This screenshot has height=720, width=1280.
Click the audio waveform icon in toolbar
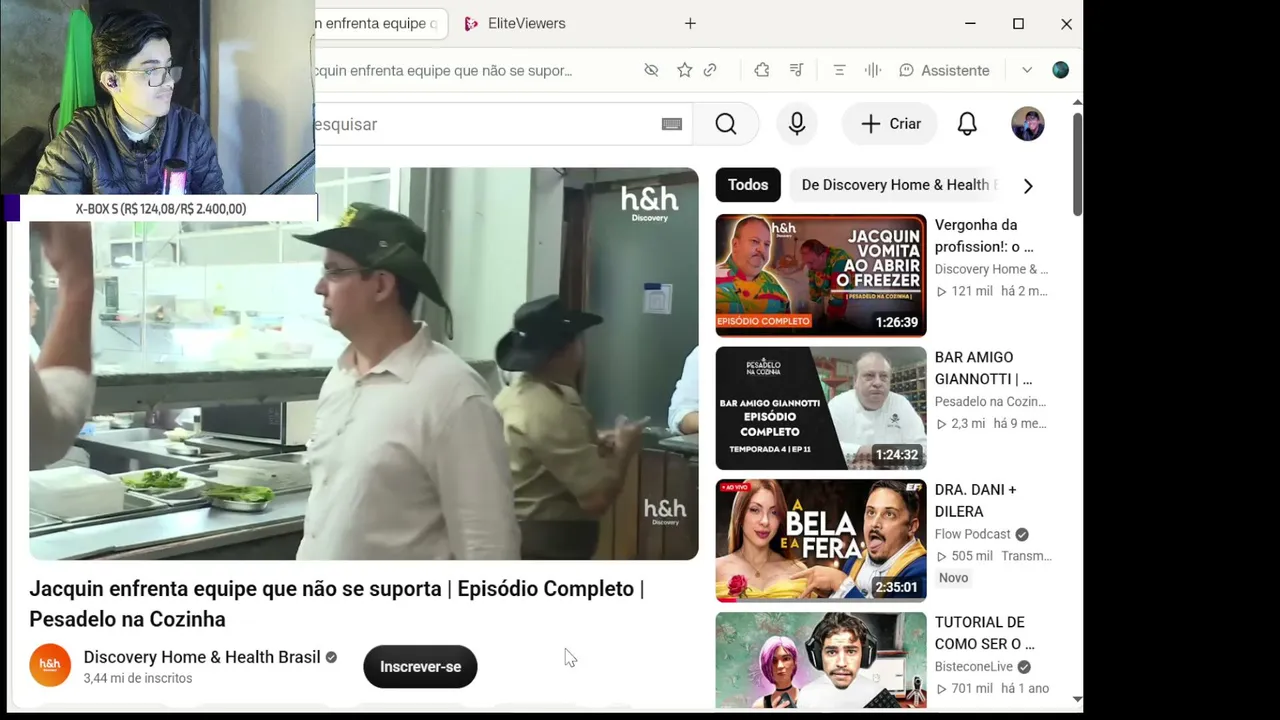point(873,70)
